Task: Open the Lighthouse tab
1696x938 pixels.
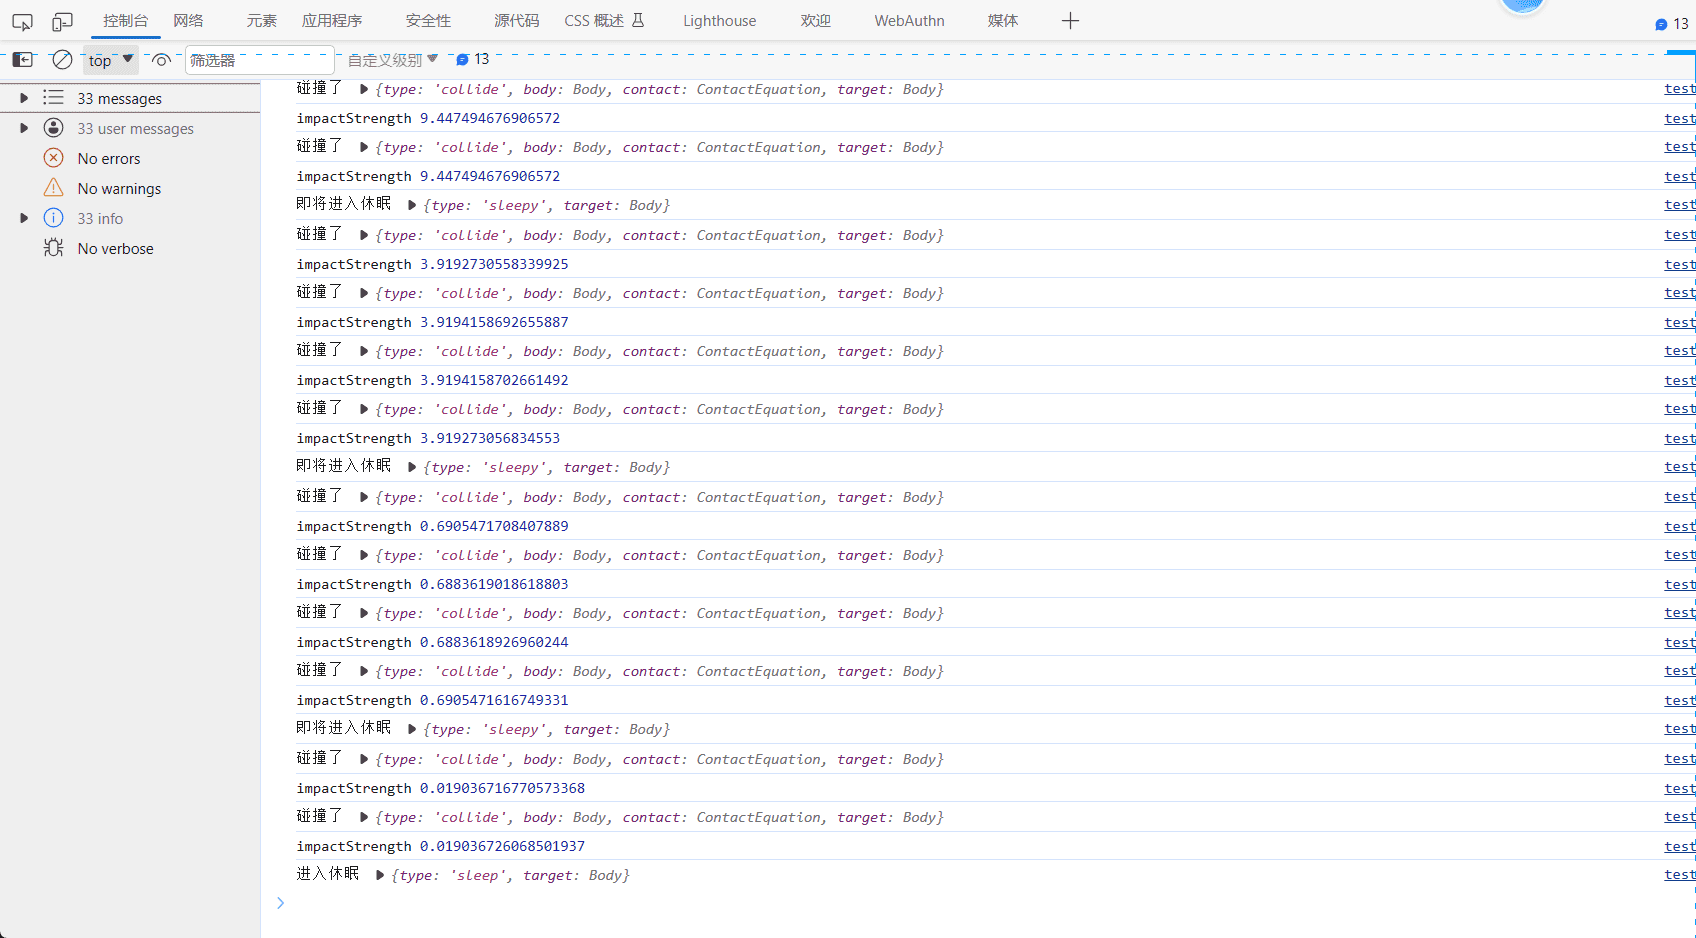Action: pyautogui.click(x=720, y=21)
